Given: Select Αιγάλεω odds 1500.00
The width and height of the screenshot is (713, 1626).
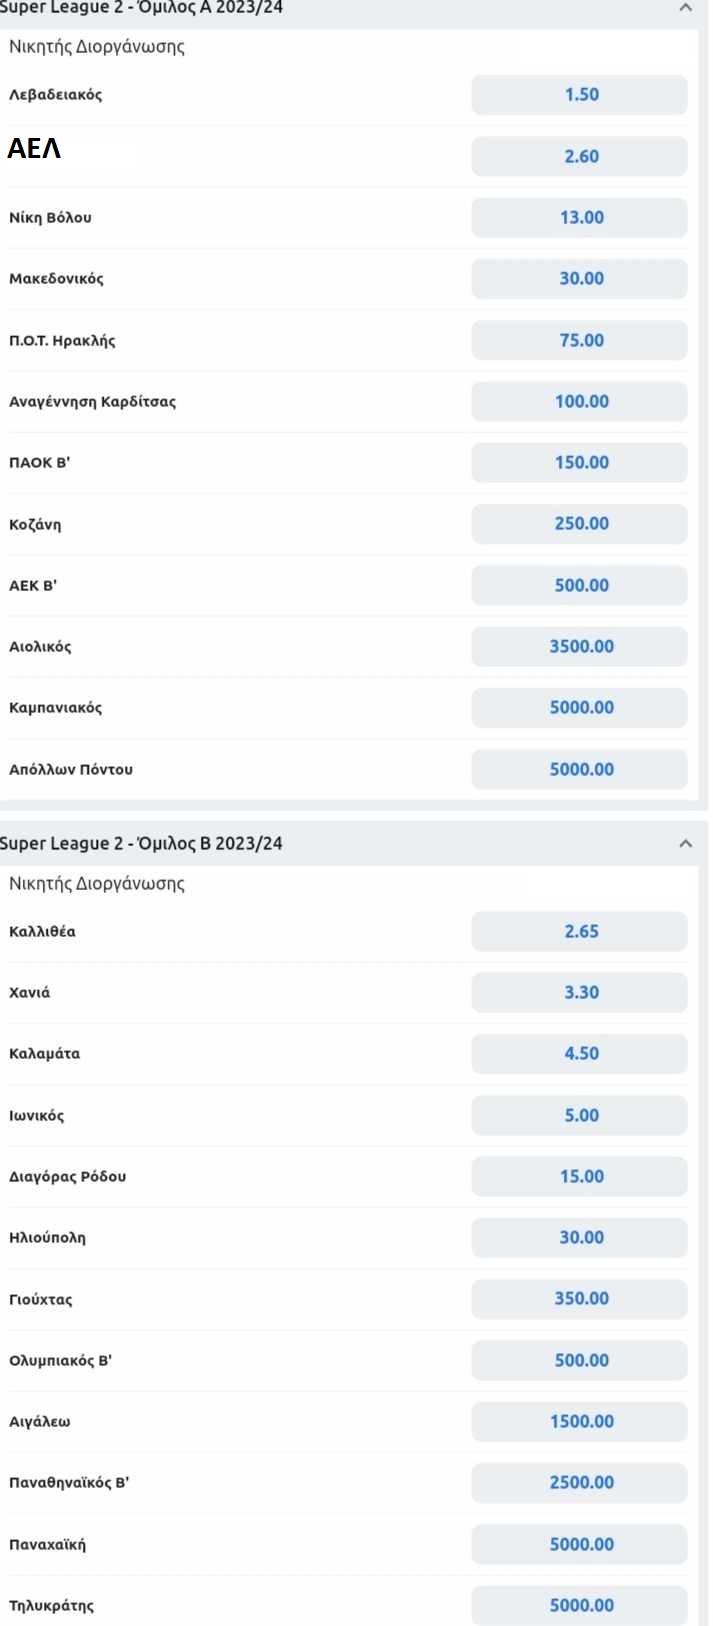Looking at the screenshot, I should pos(580,1421).
